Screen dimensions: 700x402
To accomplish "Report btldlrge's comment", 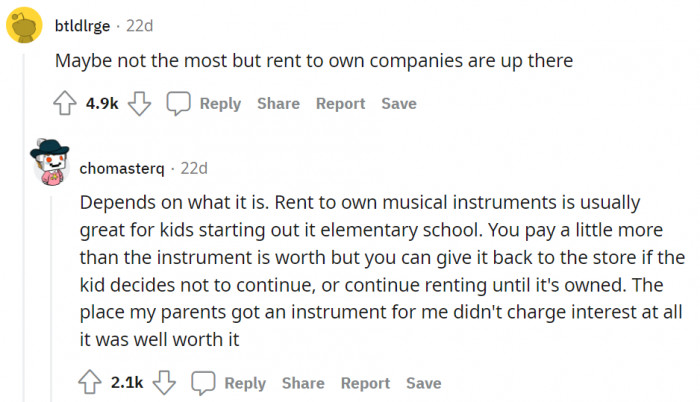I will (340, 104).
